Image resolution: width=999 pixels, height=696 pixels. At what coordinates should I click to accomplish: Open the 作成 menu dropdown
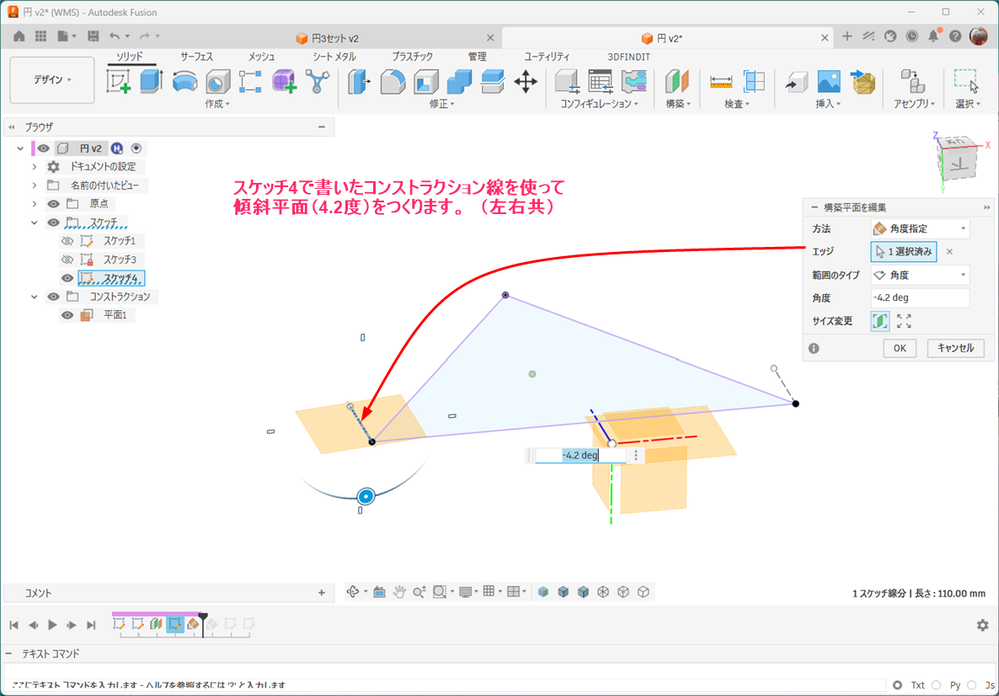click(x=217, y=104)
